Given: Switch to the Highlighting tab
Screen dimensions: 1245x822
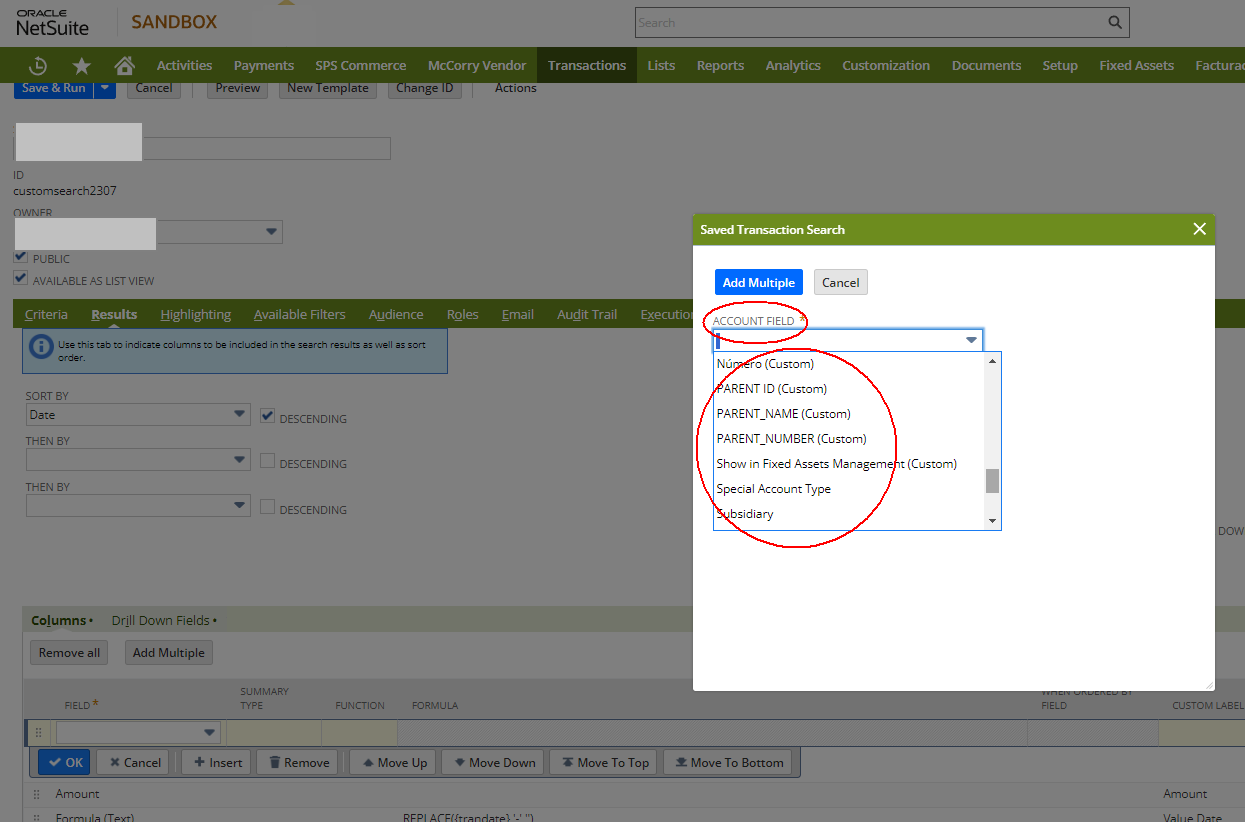Looking at the screenshot, I should [195, 314].
